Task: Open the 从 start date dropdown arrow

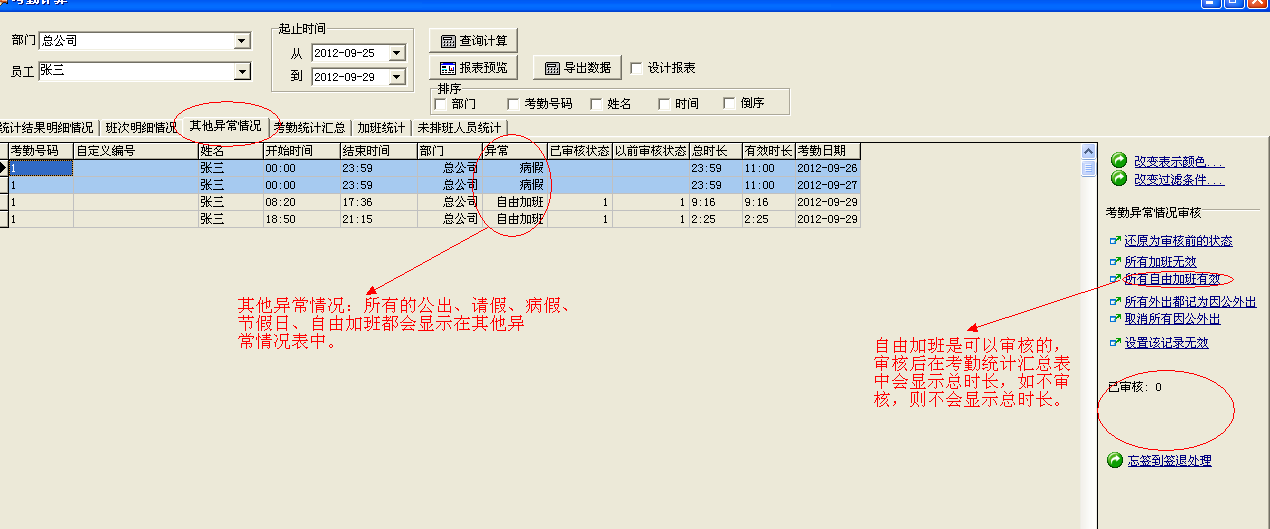Action: (x=397, y=53)
